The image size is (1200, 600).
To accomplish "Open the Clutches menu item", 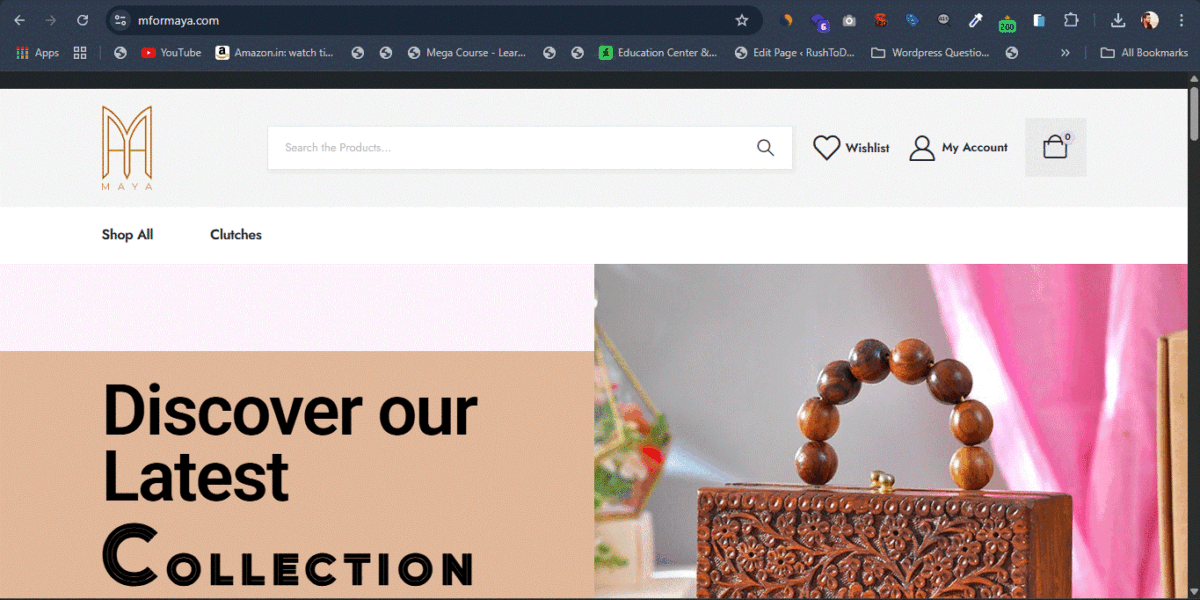I will 236,235.
